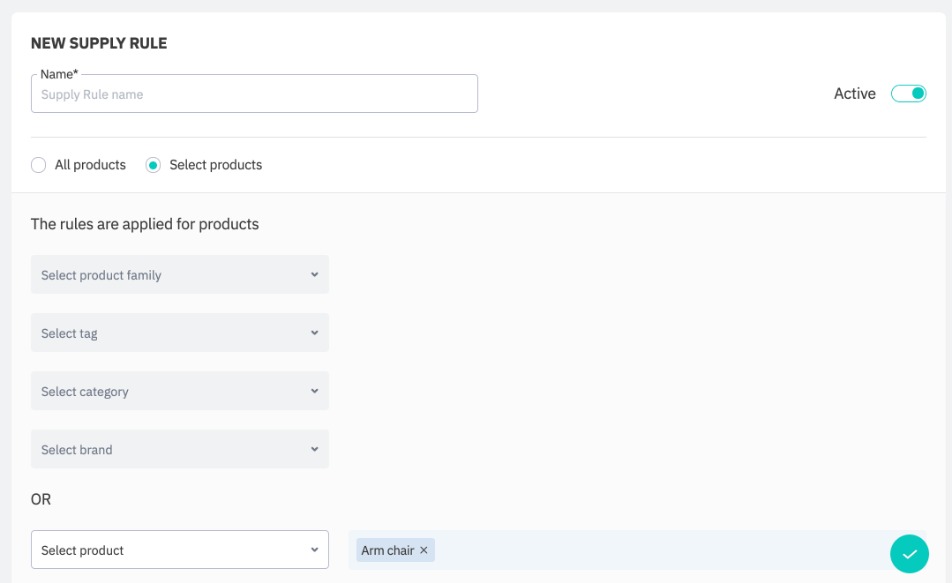Open the Select product combo box

click(x=170, y=550)
